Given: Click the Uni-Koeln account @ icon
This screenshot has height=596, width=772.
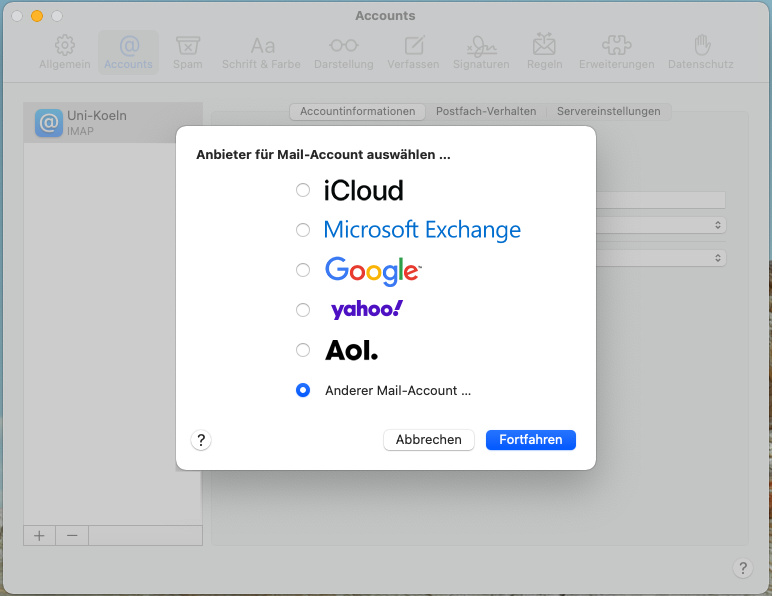Looking at the screenshot, I should pos(49,123).
